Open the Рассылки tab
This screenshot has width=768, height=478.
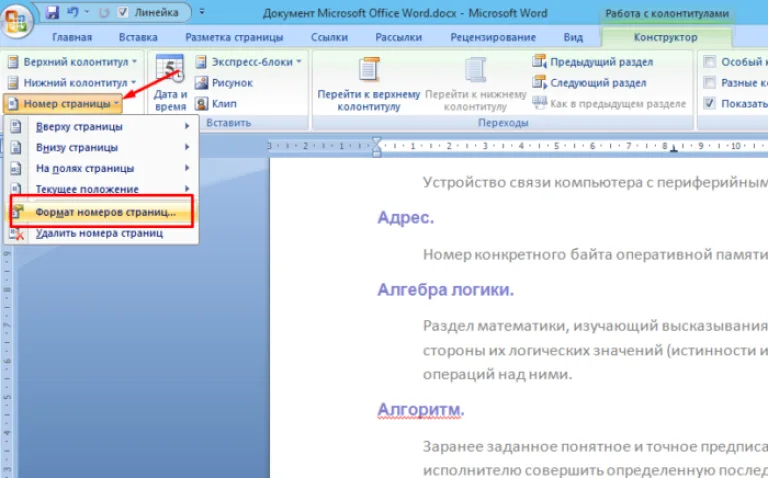[399, 37]
